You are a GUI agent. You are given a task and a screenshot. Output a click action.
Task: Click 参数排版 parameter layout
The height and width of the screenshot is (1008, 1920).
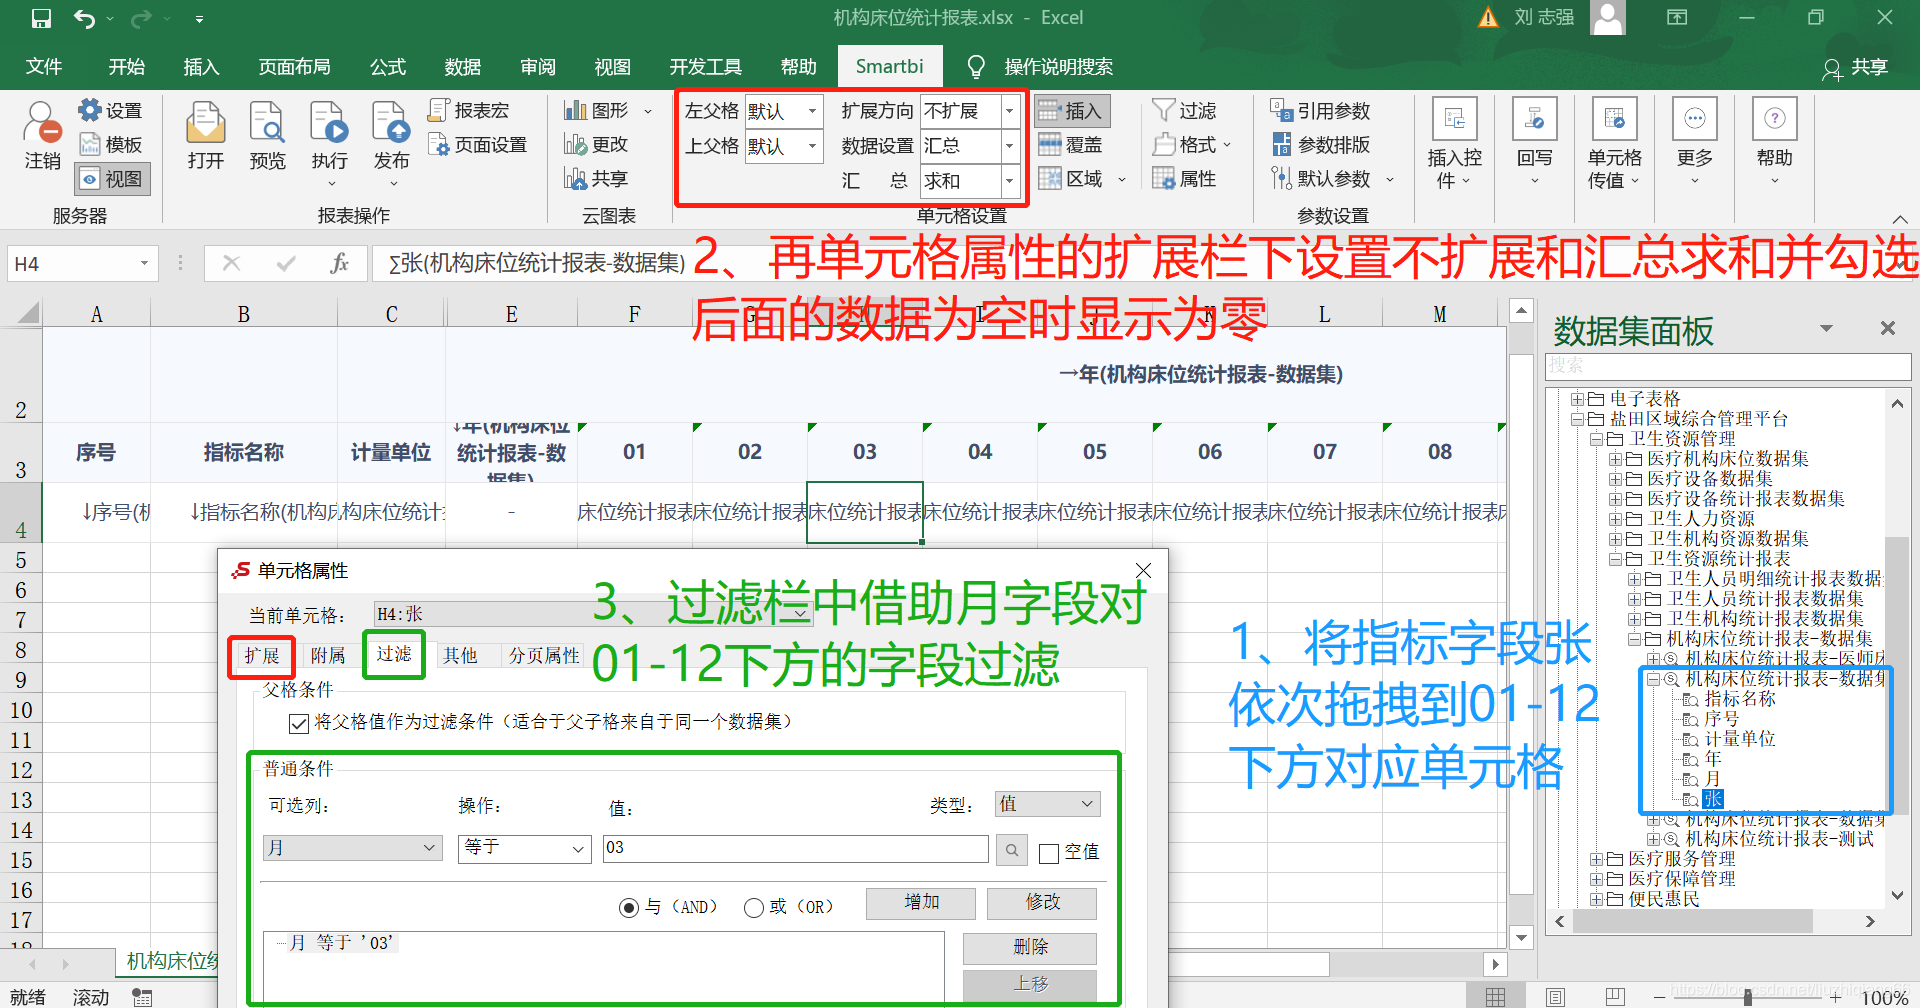point(1321,145)
